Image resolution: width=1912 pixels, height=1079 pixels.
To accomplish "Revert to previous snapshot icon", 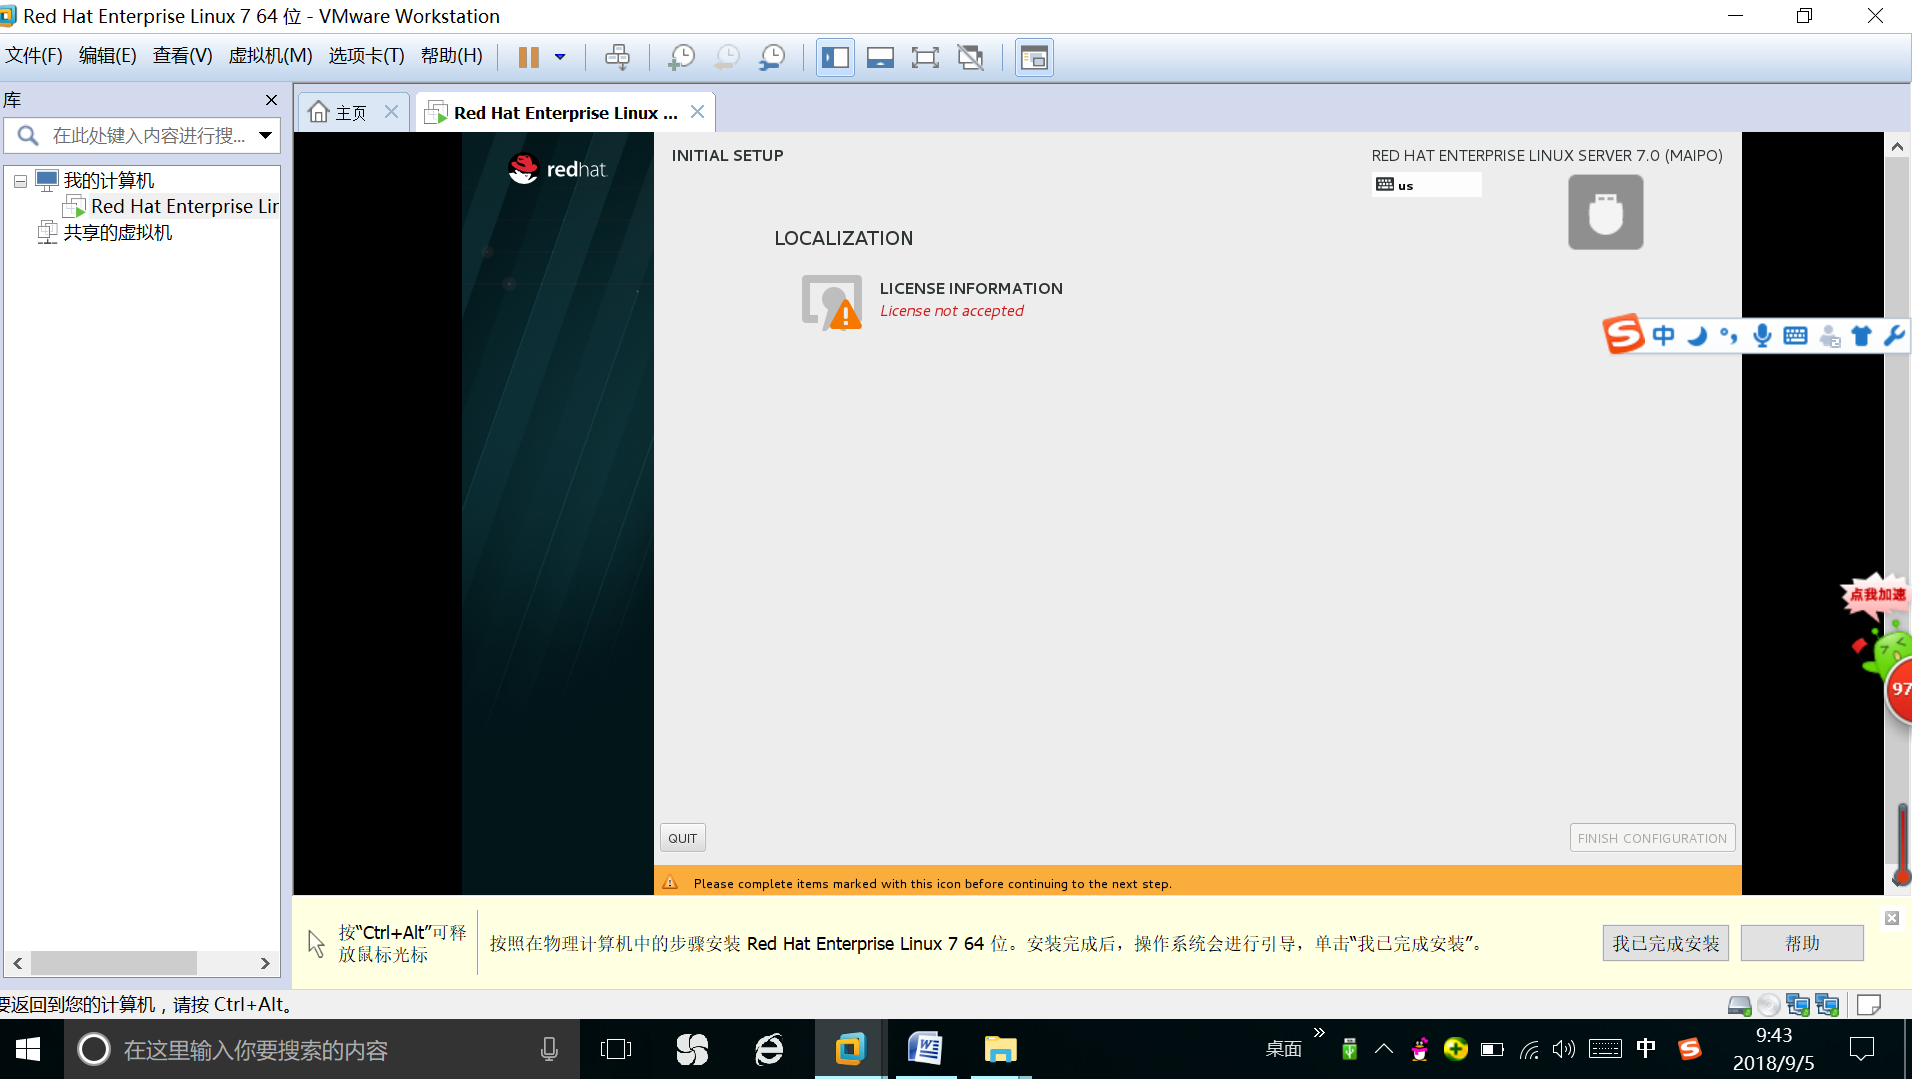I will (727, 57).
